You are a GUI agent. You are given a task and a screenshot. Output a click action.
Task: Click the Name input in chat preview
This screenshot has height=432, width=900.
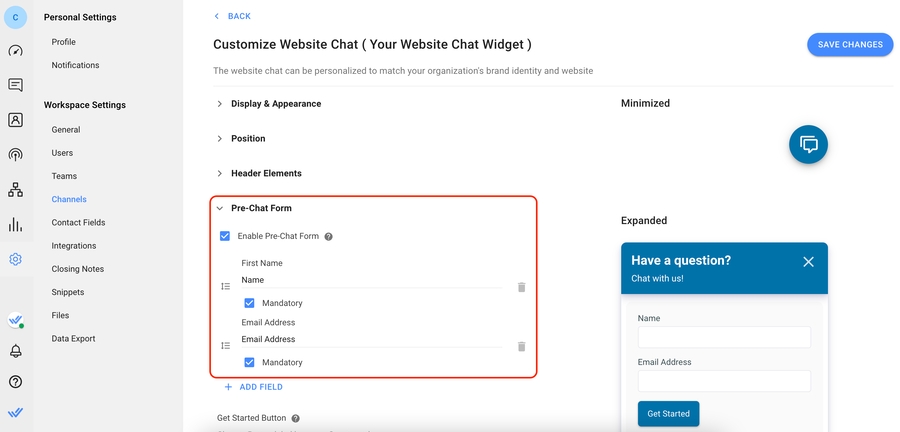724,337
